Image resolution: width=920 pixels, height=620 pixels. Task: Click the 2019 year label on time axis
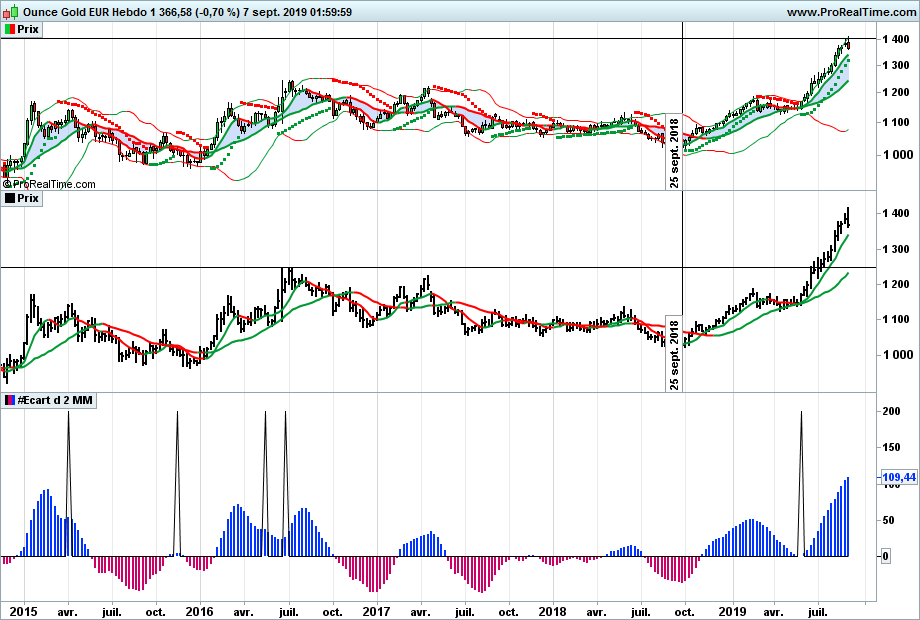coord(732,612)
